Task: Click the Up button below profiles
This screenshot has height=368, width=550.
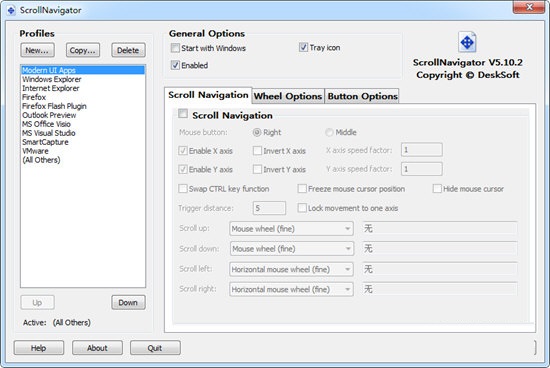Action: (37, 302)
